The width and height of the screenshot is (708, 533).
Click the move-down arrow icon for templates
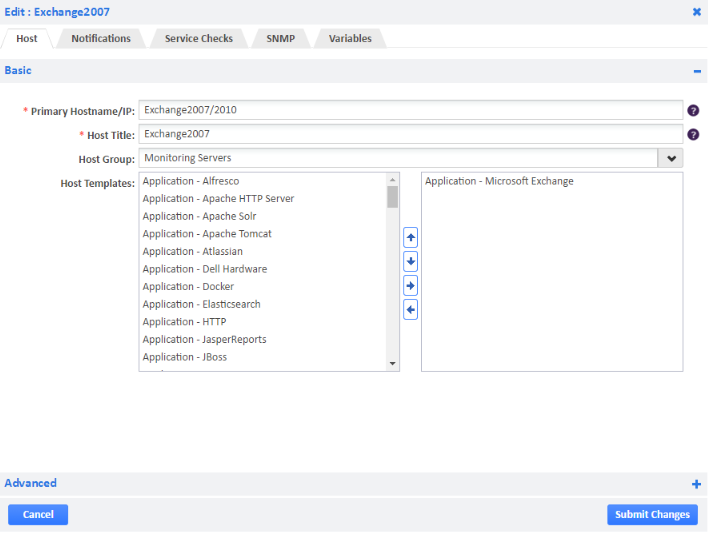(410, 261)
